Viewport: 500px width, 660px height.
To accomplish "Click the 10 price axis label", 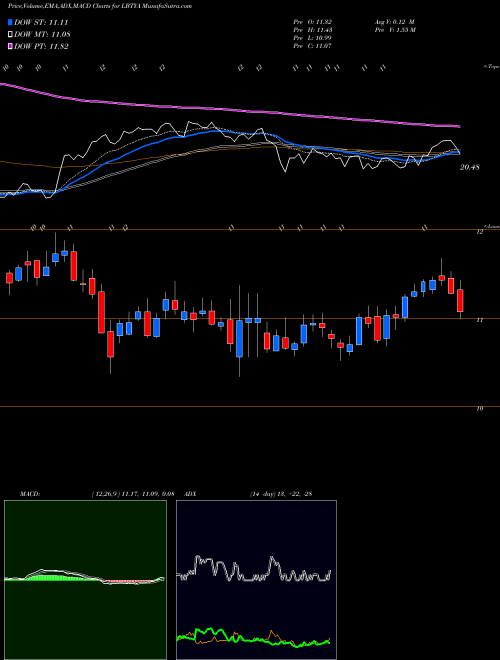I will (x=480, y=409).
